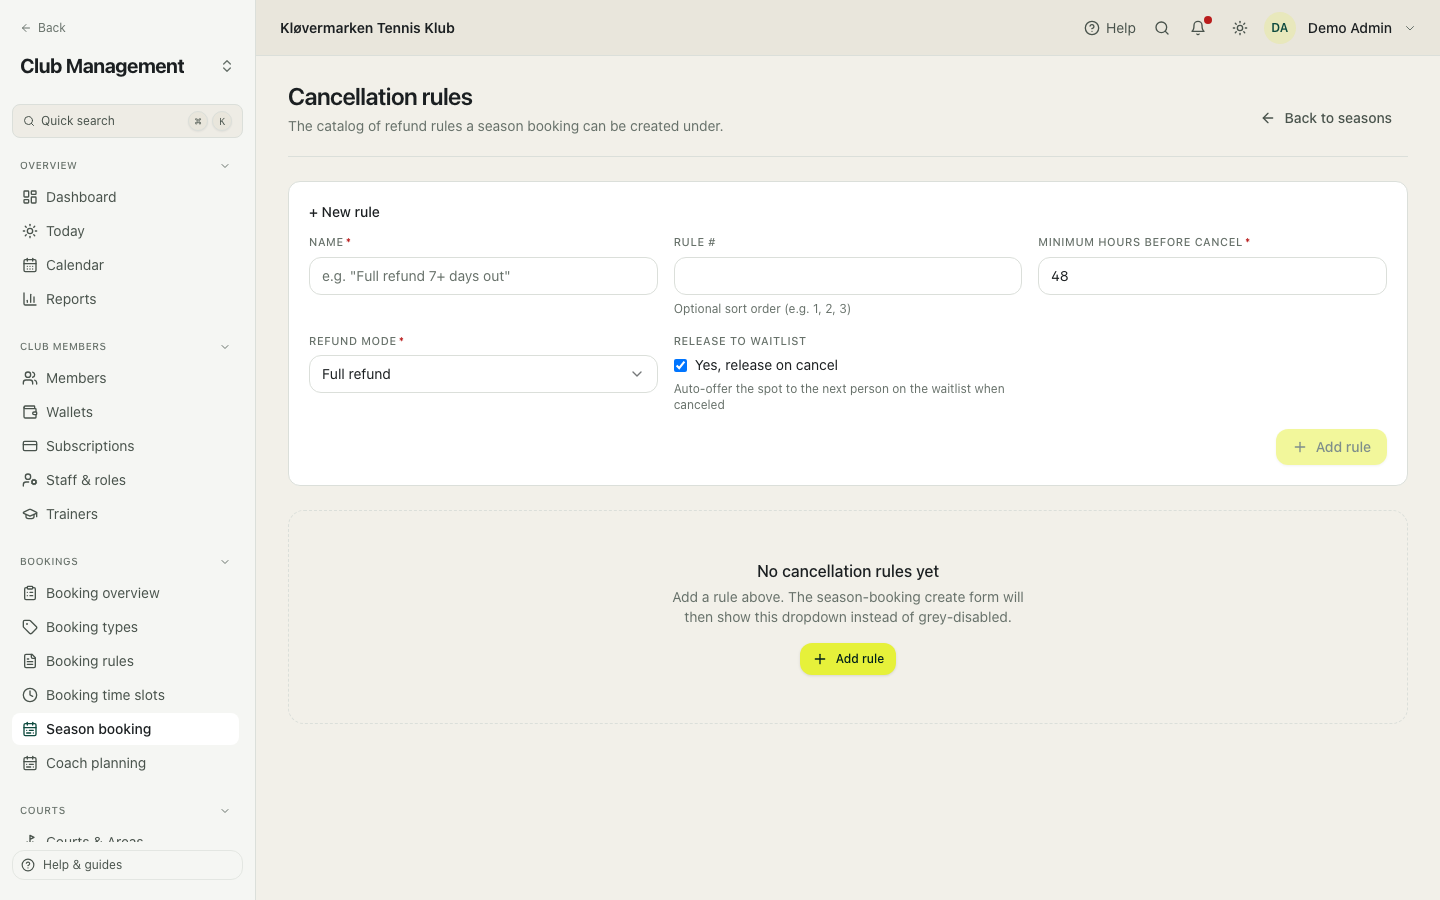Open Demo Admin account menu chevron
This screenshot has width=1440, height=900.
coord(1410,28)
